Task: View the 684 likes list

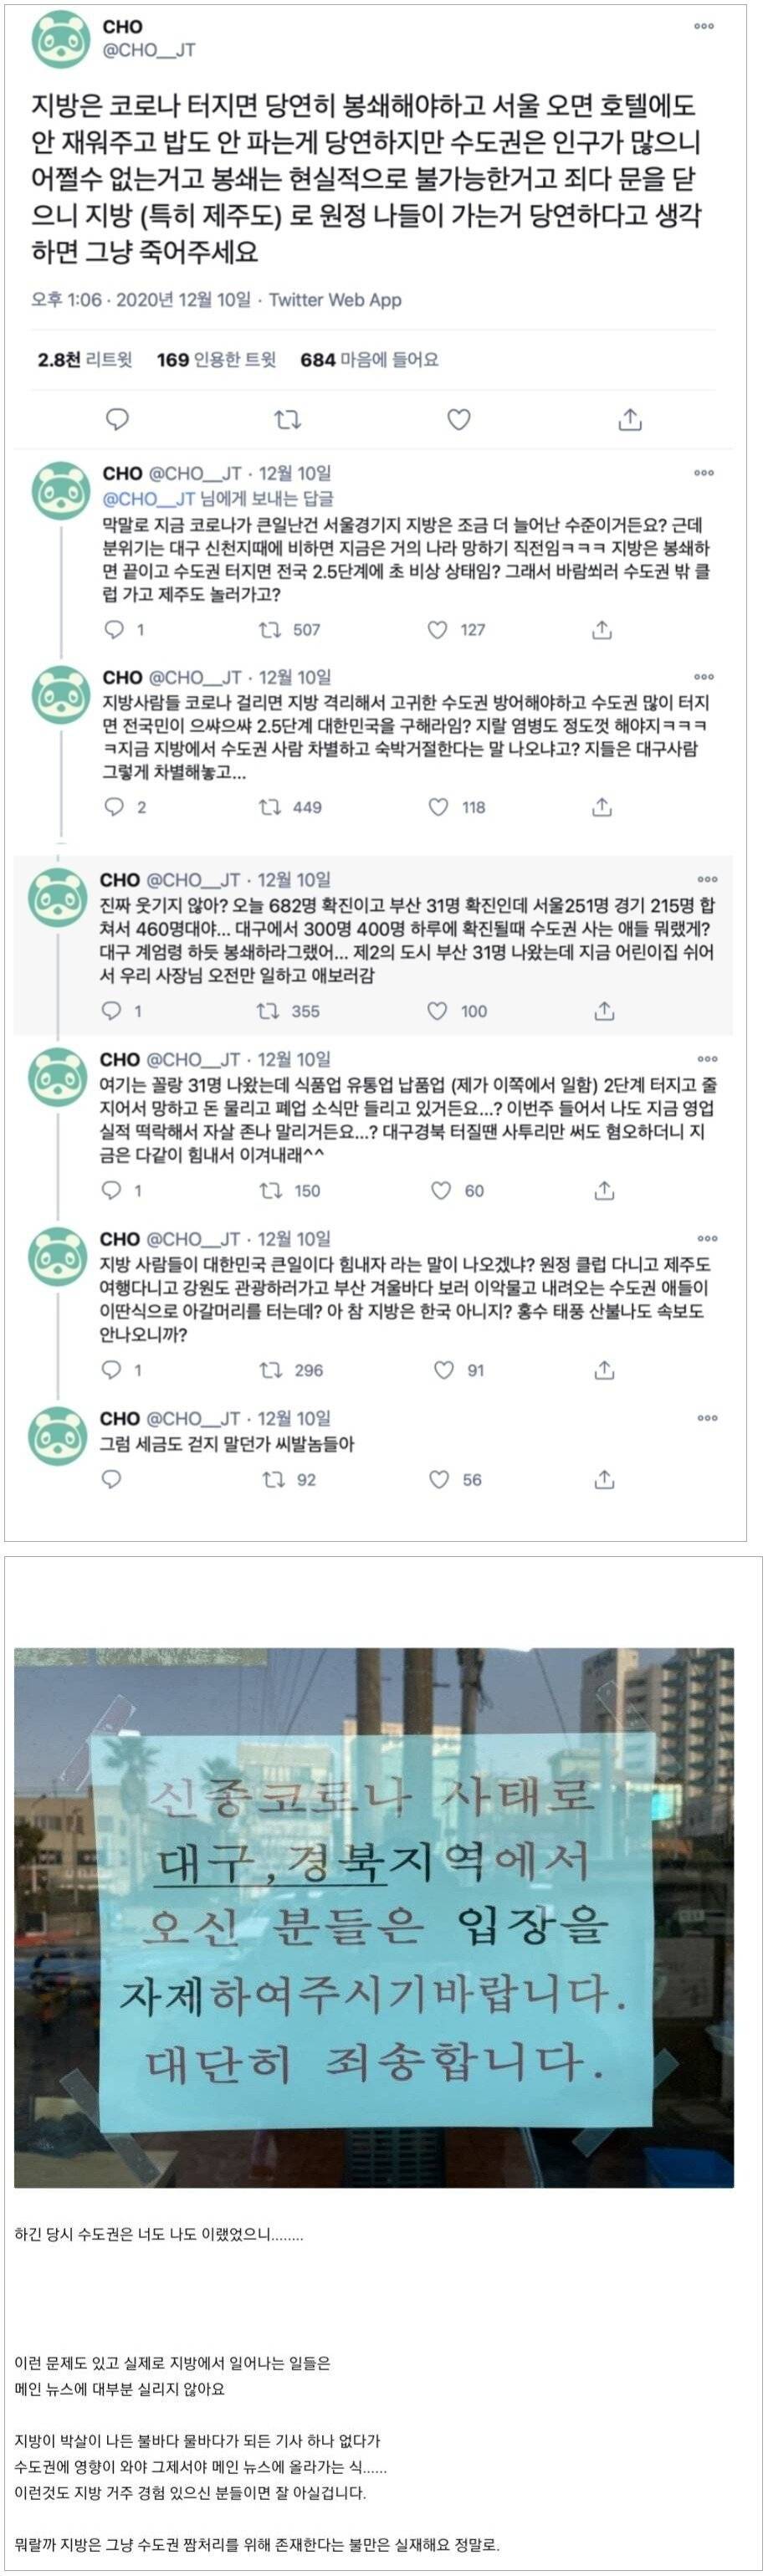Action: point(369,360)
